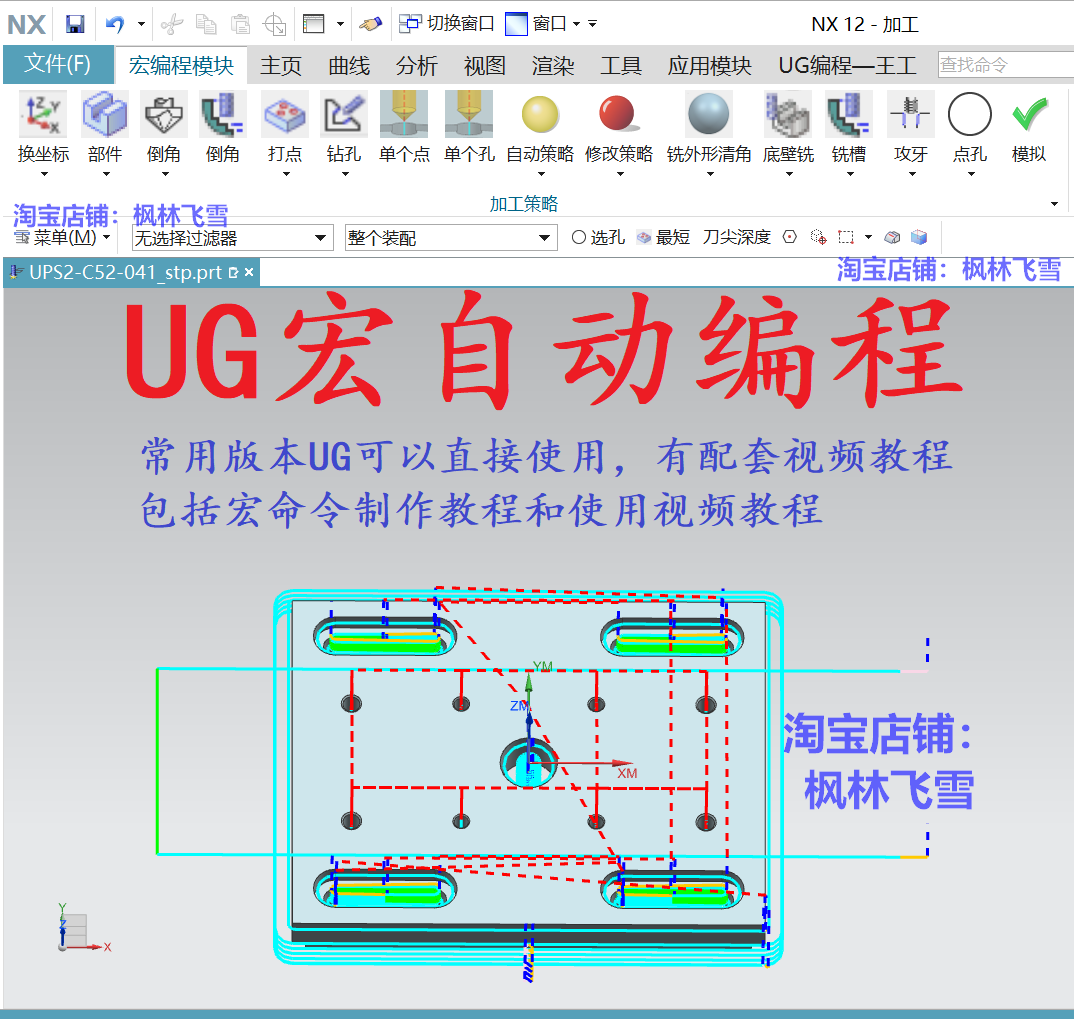The image size is (1074, 1019).
Task: Switch to the 渲染 render tab
Action: point(553,66)
